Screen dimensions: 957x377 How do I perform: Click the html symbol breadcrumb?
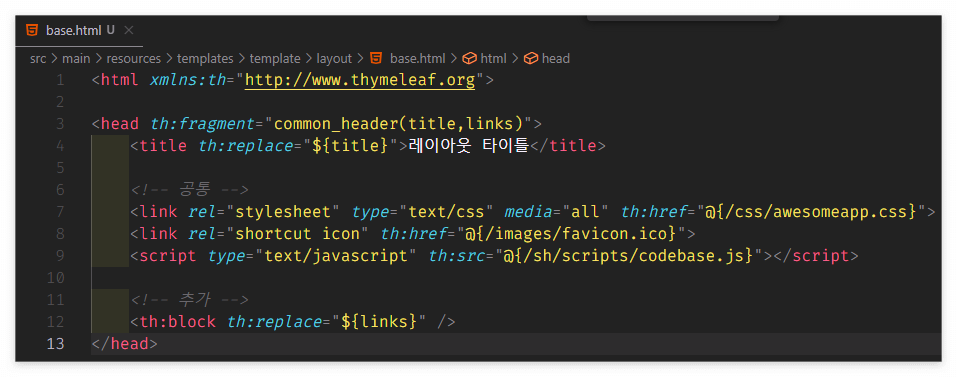click(x=493, y=59)
